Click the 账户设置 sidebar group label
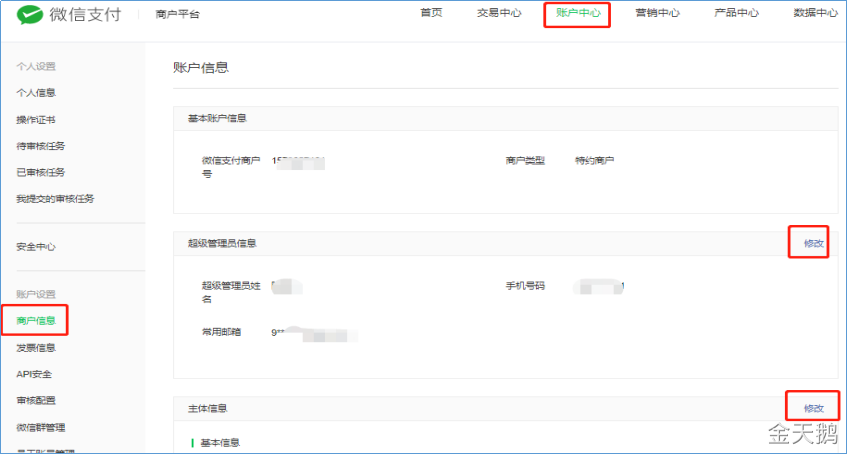 coord(36,295)
